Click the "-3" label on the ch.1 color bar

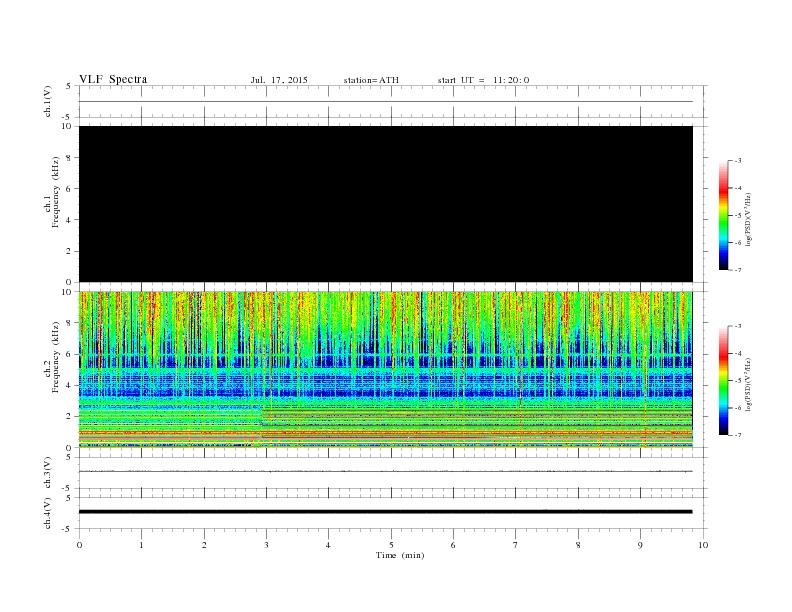[738, 161]
